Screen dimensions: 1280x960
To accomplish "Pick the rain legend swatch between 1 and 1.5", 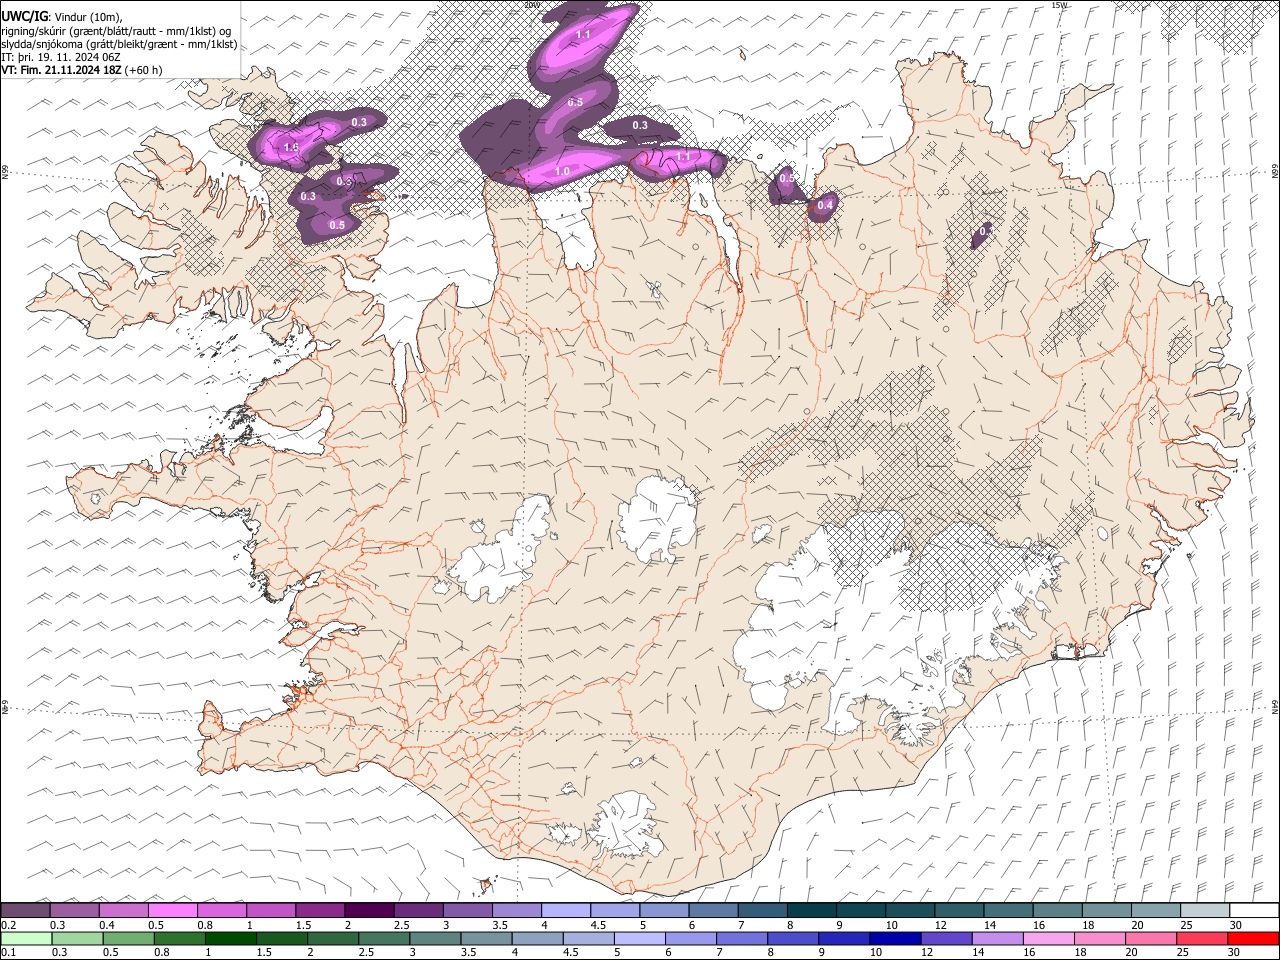I will [x=230, y=939].
